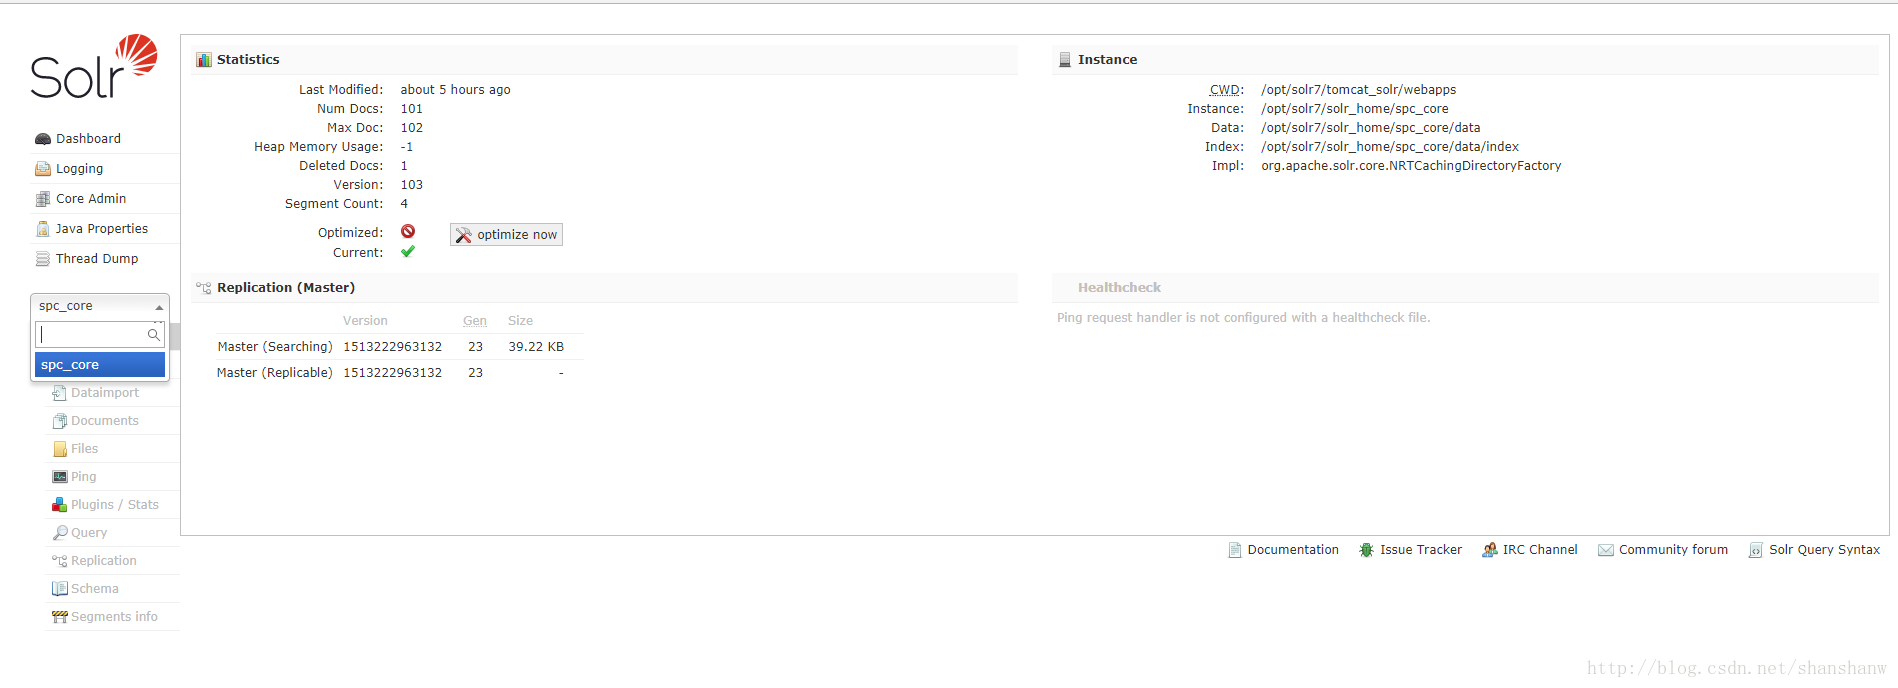Image resolution: width=1898 pixels, height=688 pixels.
Task: Click the Master (Replicable) row label
Action: [274, 373]
